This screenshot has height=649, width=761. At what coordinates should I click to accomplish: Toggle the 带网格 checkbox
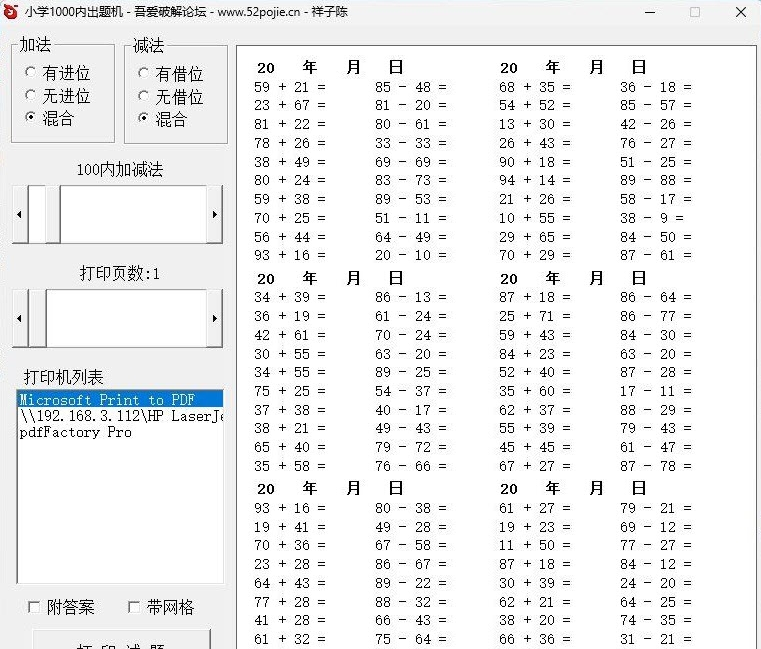coord(134,607)
